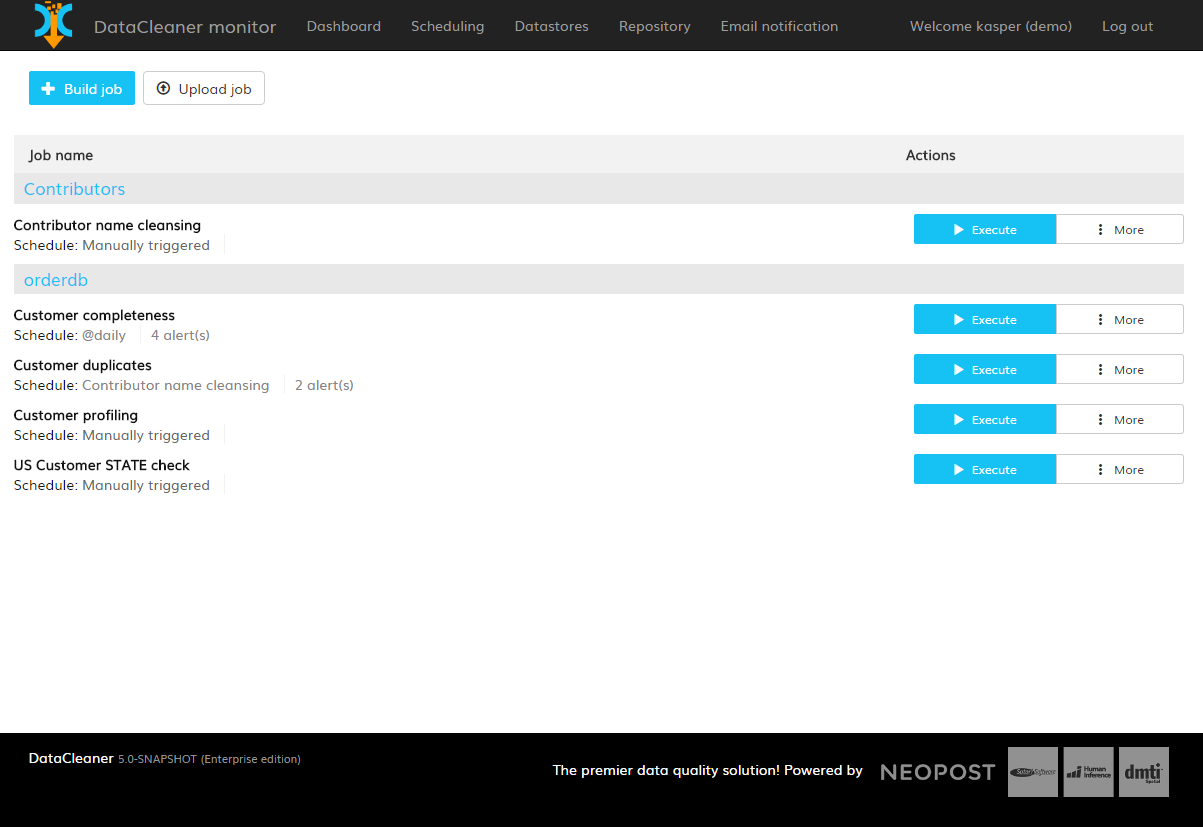Click the 5.0-SNAPSHOT version text
The image size is (1203, 827).
[158, 759]
